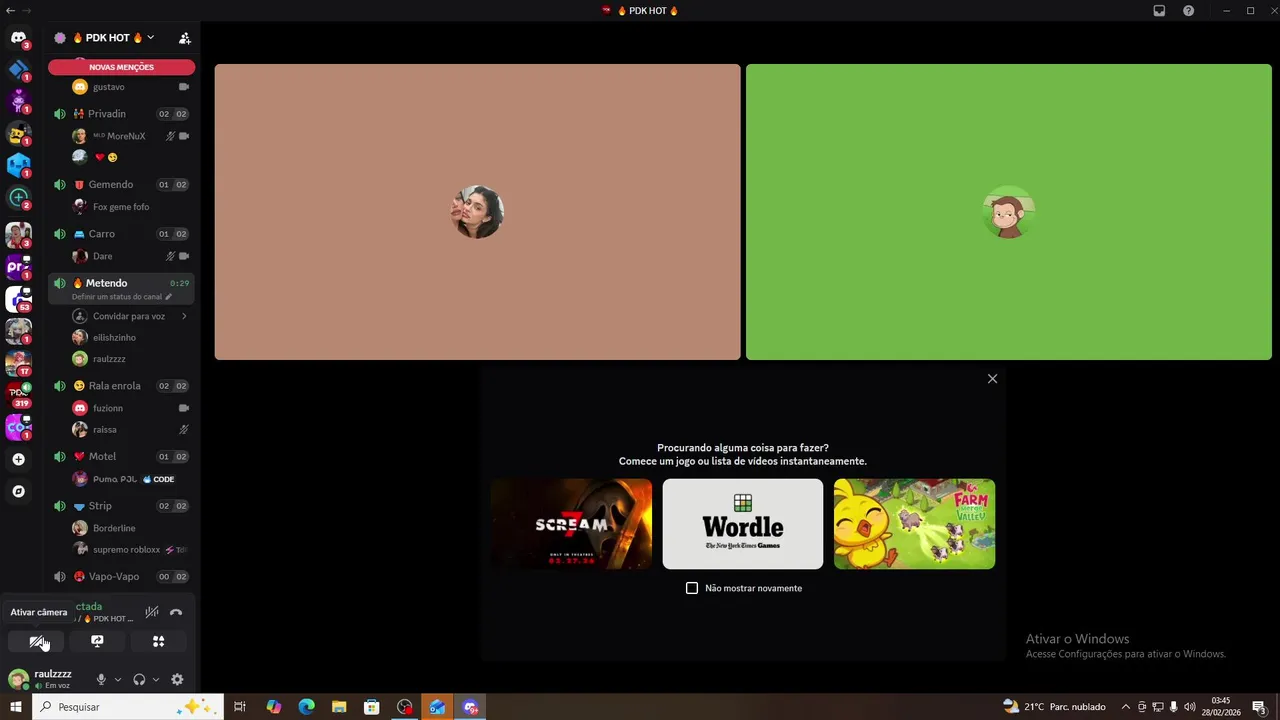Start screen sharing in voice panel
The image size is (1280, 720).
pos(97,641)
